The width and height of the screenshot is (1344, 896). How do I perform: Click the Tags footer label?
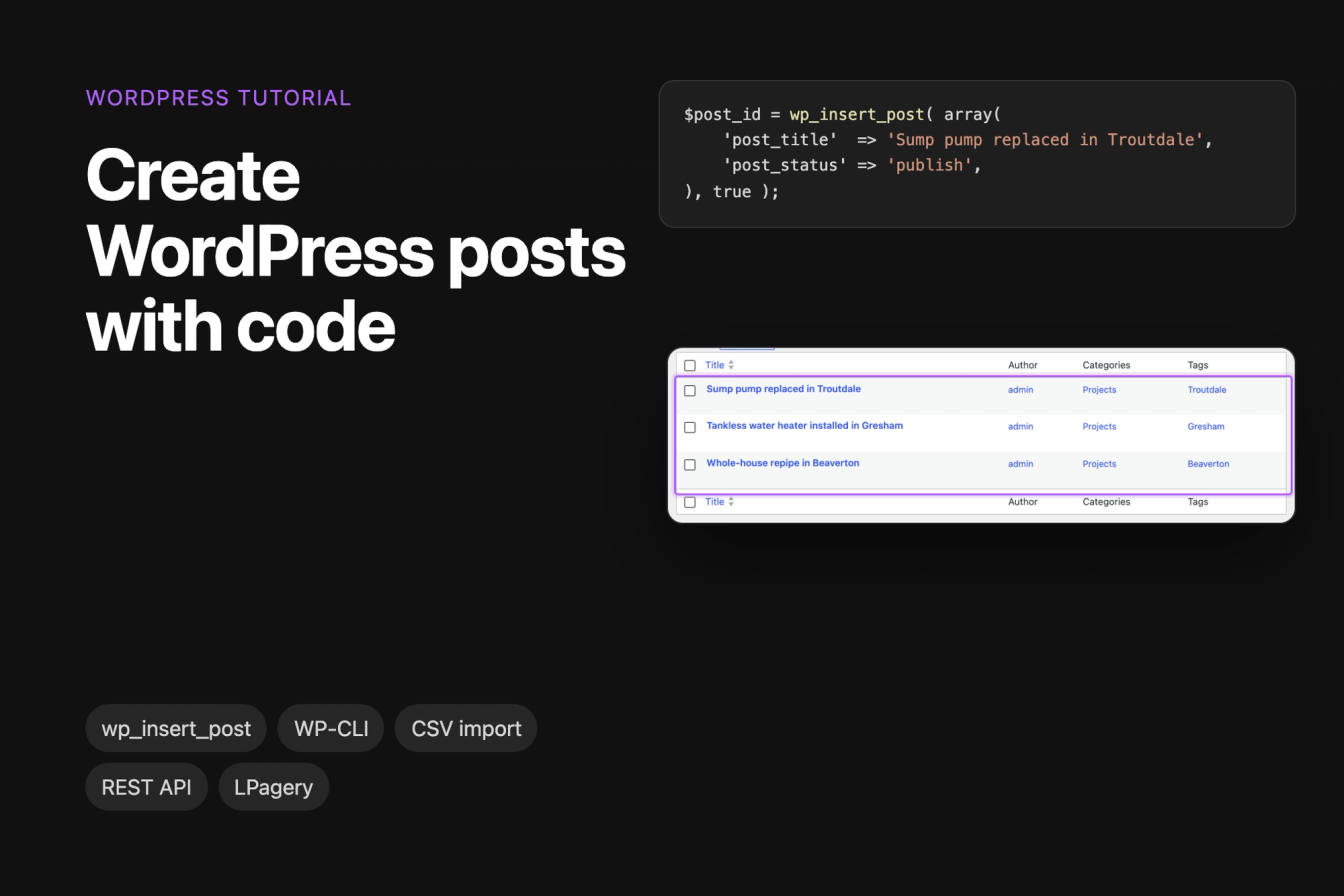[1198, 502]
